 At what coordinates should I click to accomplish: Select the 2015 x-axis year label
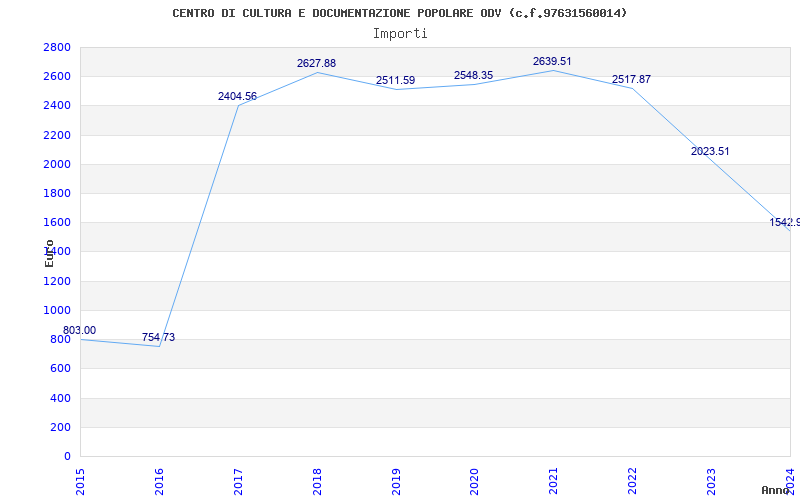81,482
